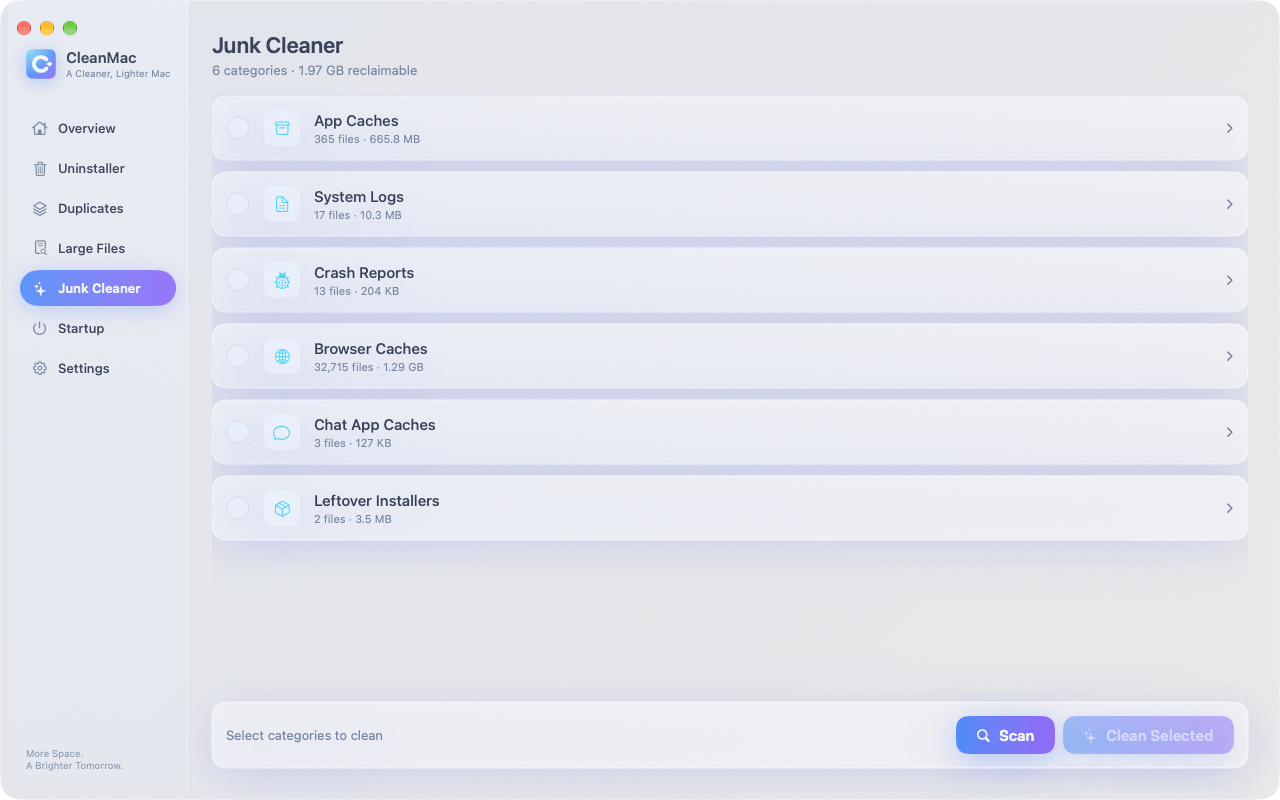
Task: Click the Startup power icon in sidebar
Action: pos(40,328)
